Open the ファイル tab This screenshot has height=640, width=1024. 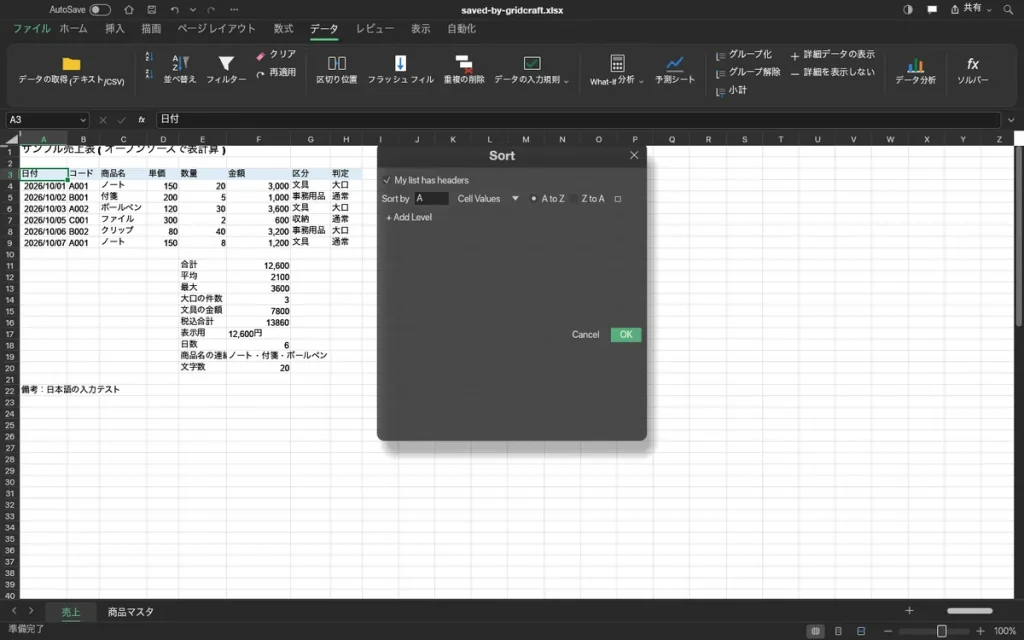[x=31, y=29]
